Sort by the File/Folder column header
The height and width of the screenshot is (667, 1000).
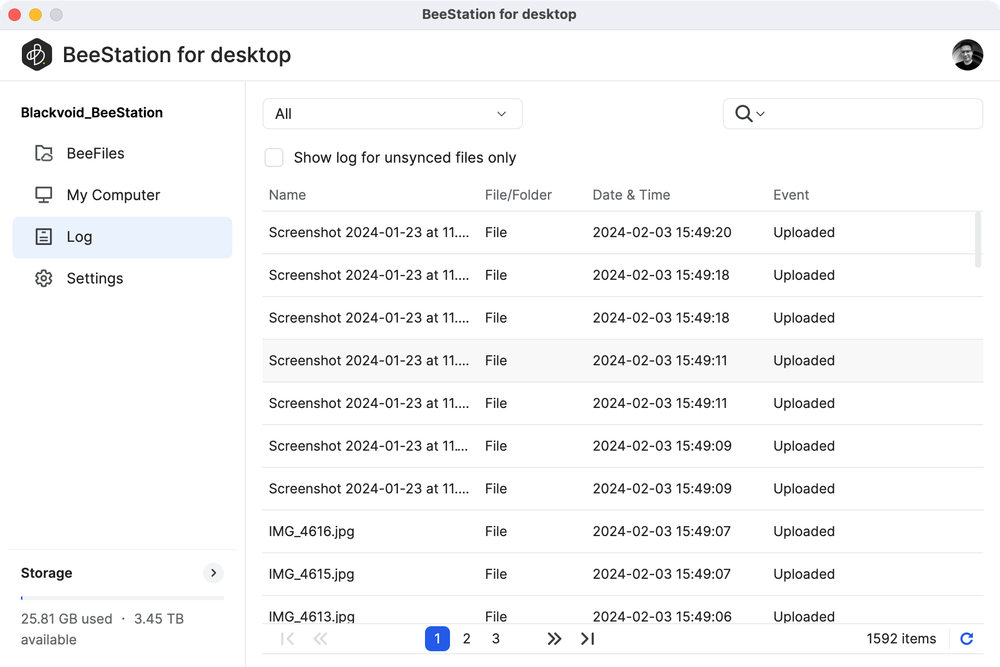pos(518,194)
